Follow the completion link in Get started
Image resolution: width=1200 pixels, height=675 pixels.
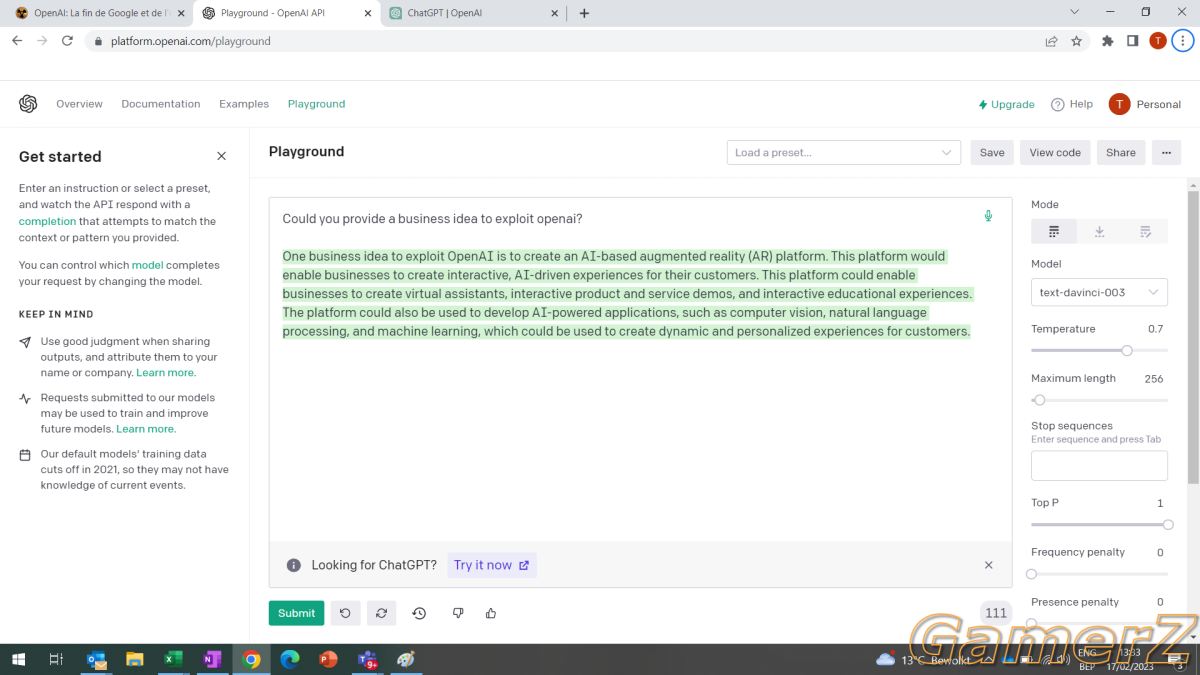pyautogui.click(x=47, y=221)
